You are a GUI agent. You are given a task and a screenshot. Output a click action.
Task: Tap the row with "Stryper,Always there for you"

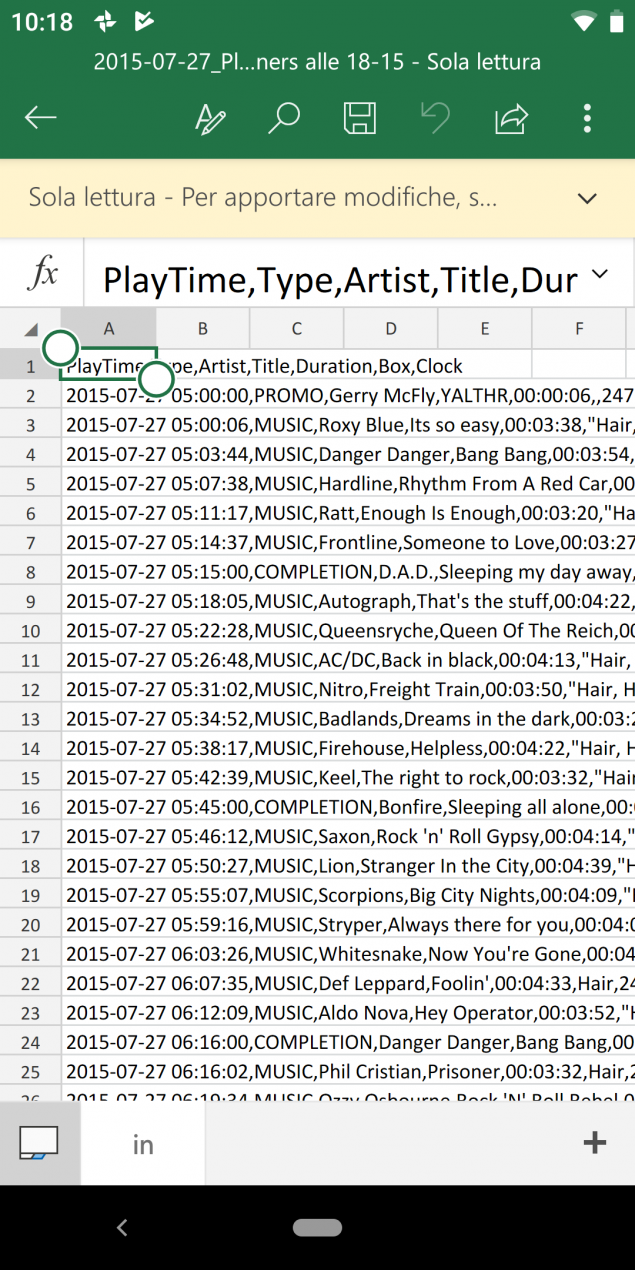pyautogui.click(x=348, y=924)
